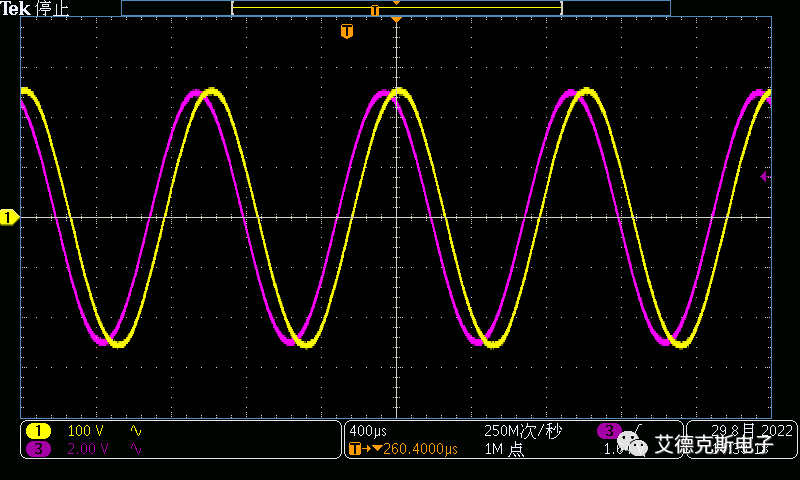
Task: Click the Tek logo at top left
Action: point(17,9)
